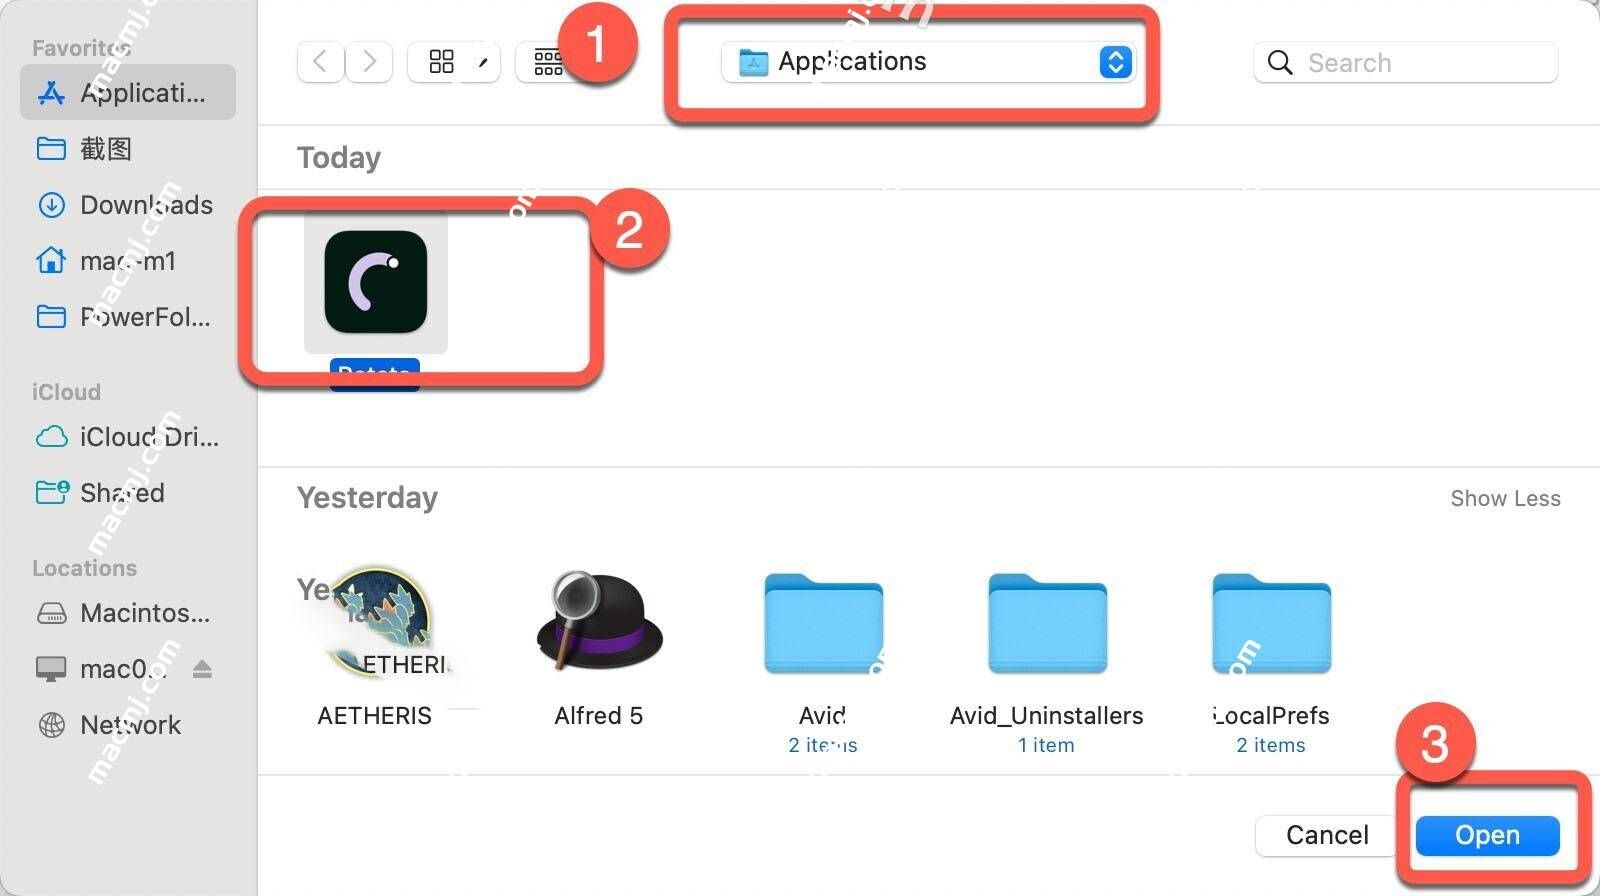Screen dimensions: 1600x896
Task: Select the PowerFol... sidebar folder
Action: coord(128,317)
